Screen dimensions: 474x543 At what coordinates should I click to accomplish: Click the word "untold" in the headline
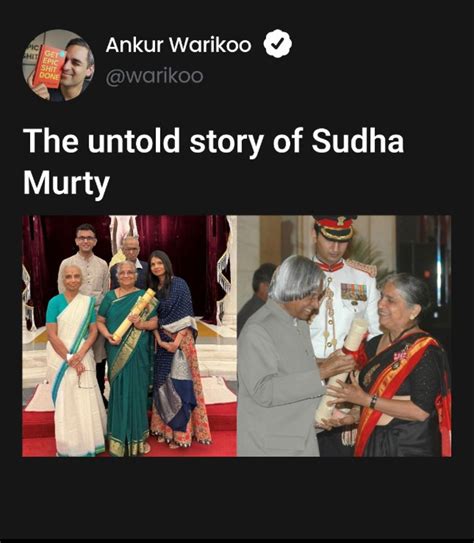[134, 141]
